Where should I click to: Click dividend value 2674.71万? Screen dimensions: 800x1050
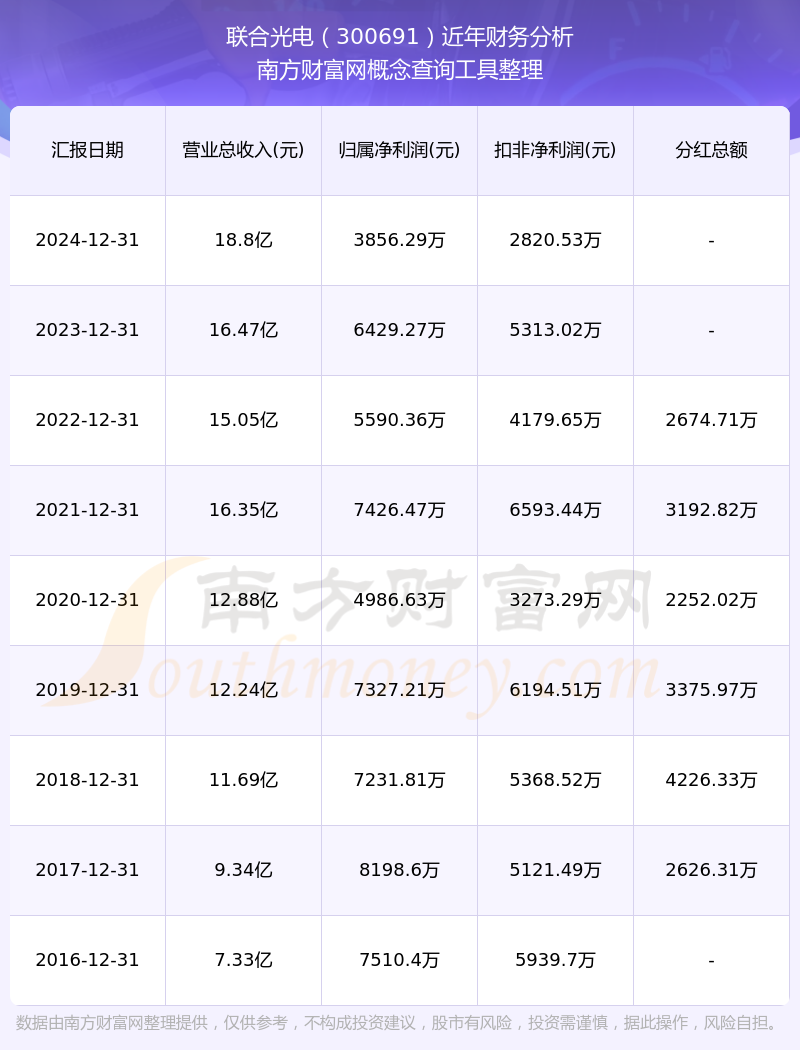711,420
